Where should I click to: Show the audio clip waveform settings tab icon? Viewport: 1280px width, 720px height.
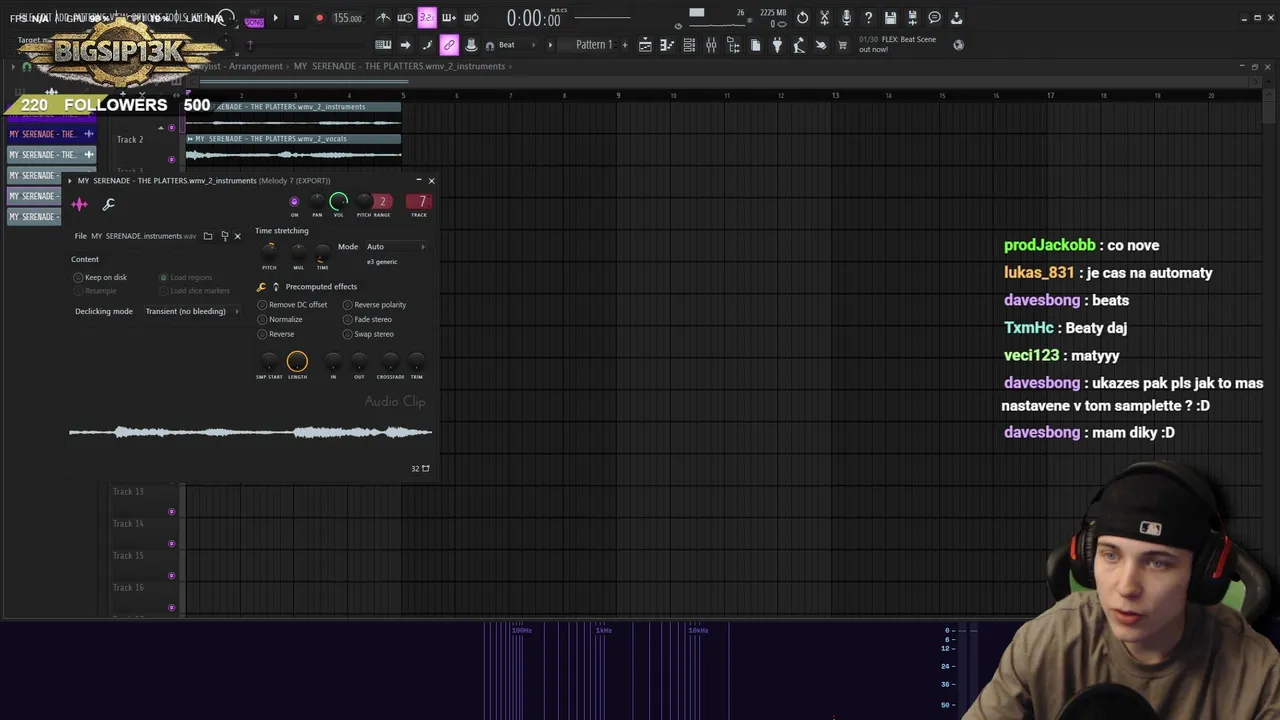(80, 204)
